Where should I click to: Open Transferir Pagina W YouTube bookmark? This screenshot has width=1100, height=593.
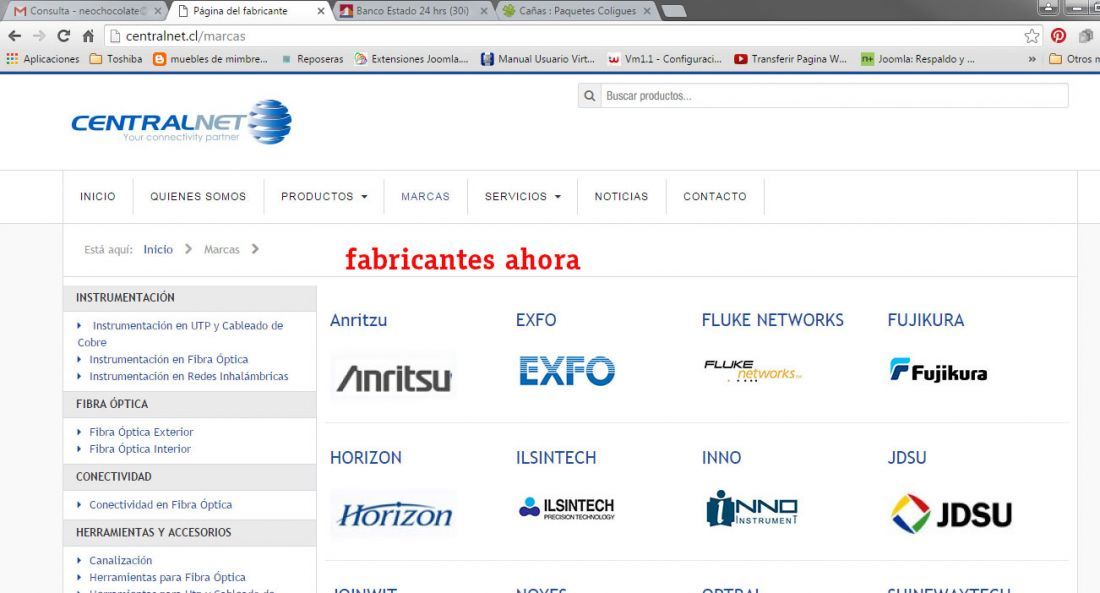791,59
